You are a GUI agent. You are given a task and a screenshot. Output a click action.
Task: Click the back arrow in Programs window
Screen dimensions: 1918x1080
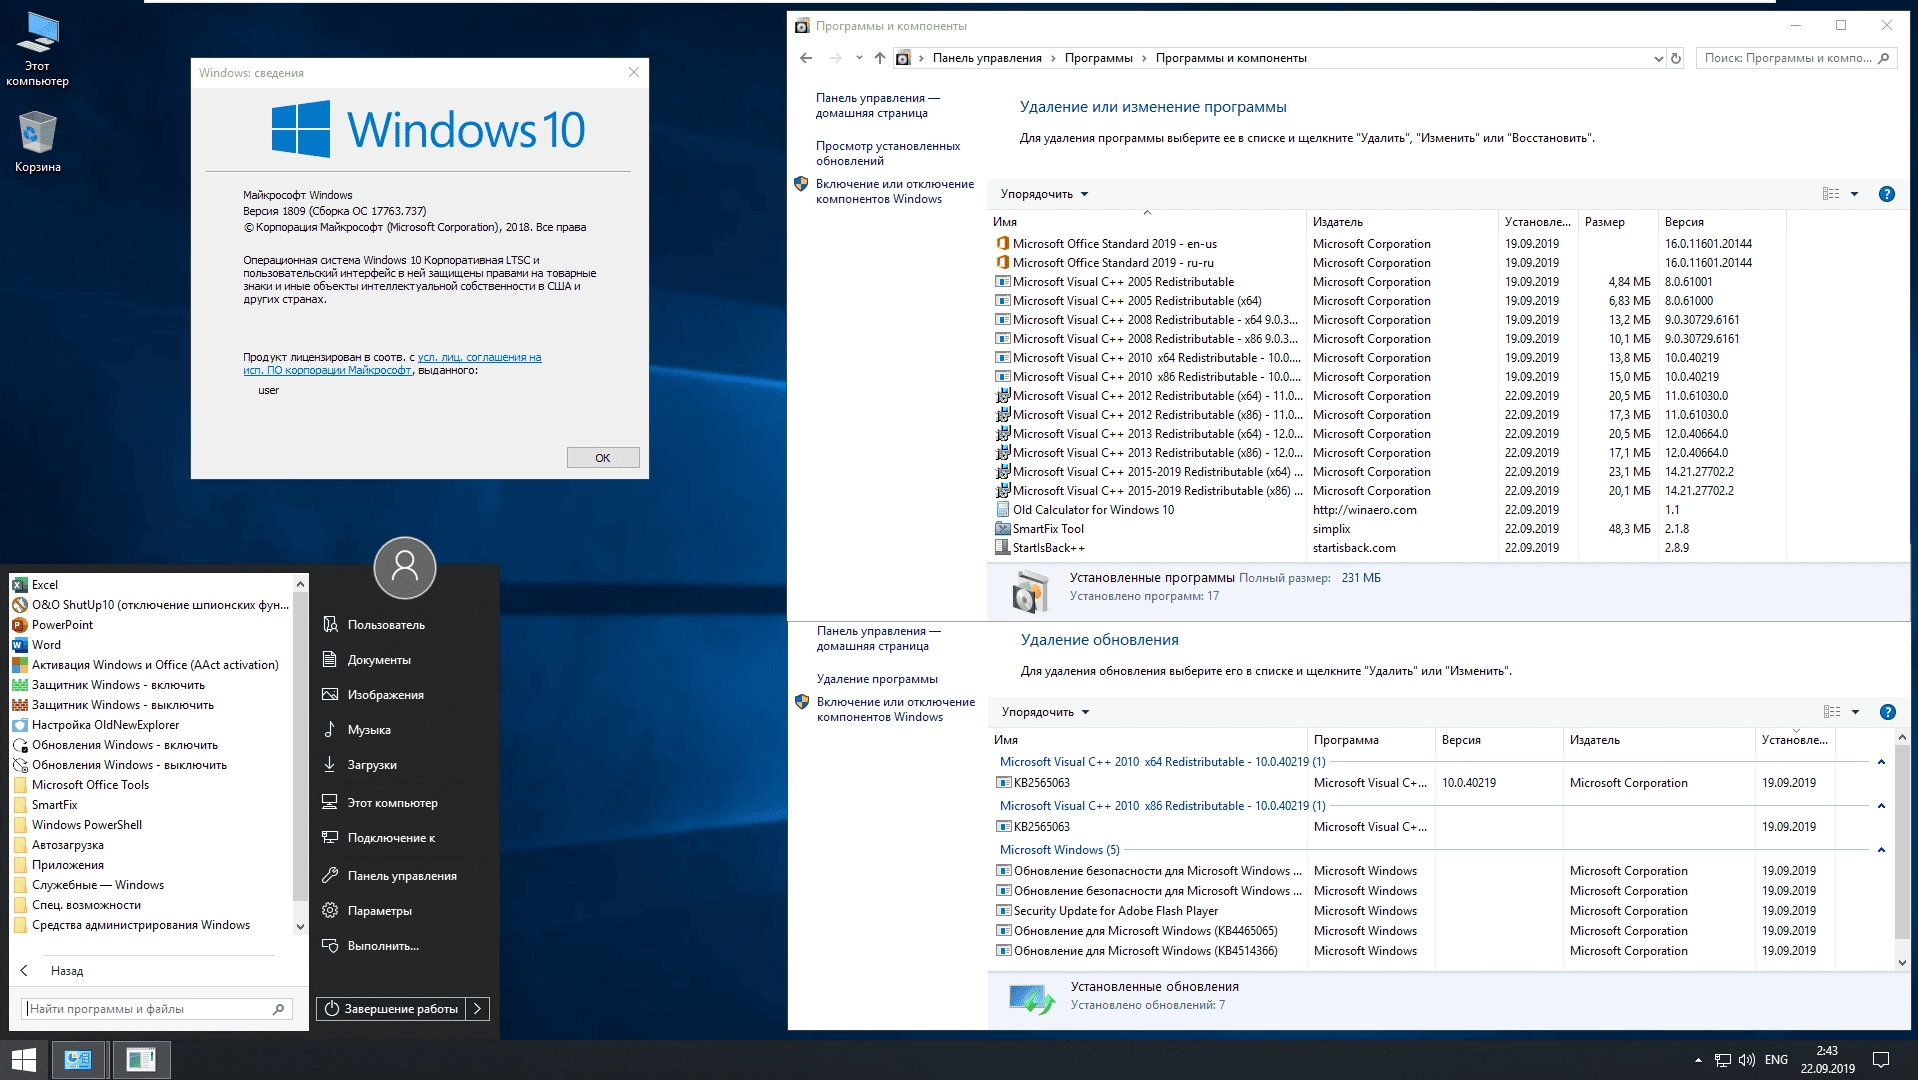(x=806, y=58)
